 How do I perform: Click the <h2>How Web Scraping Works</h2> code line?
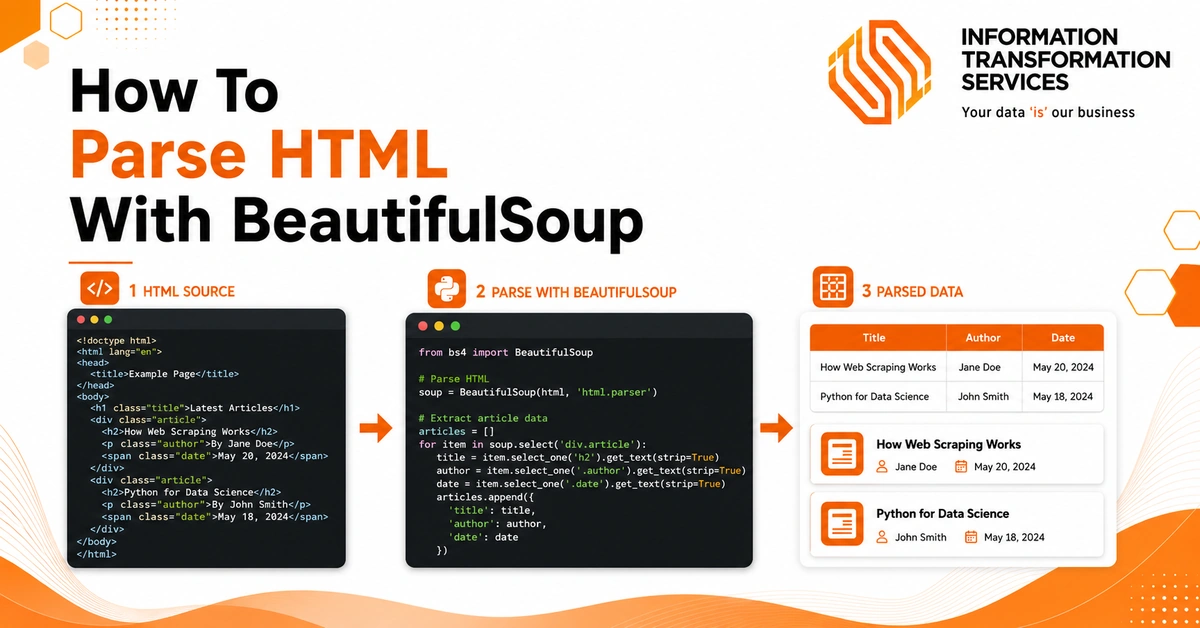pos(189,431)
